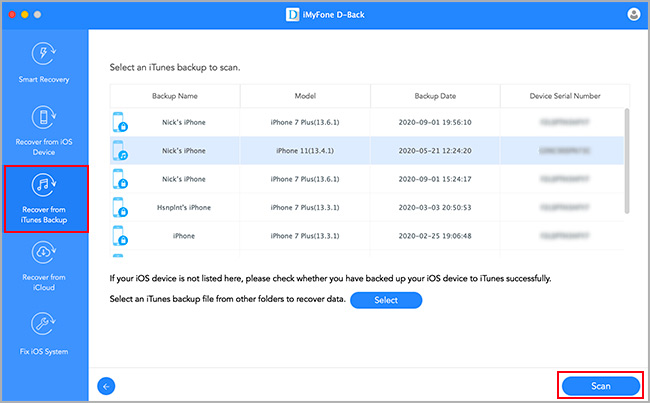Click backup date 2020-02-25 19:06:48
This screenshot has height=403, width=650.
pos(435,236)
